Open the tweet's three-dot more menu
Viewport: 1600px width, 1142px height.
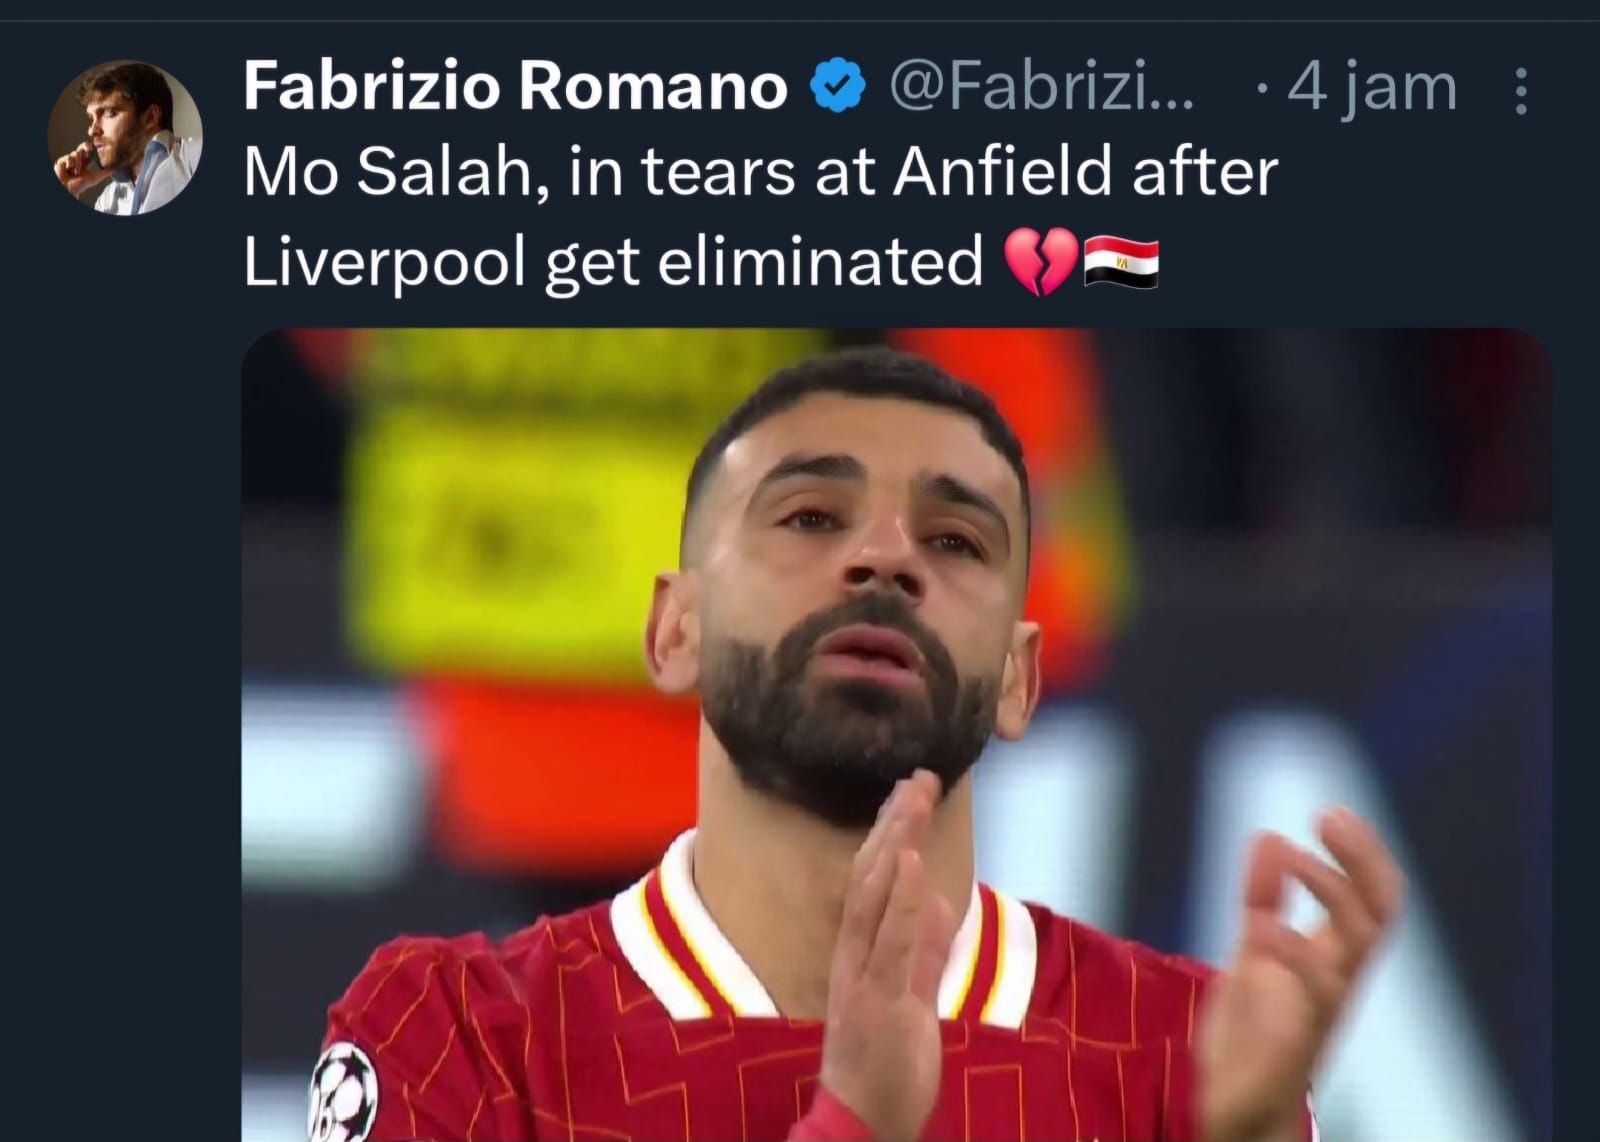pyautogui.click(x=1521, y=90)
